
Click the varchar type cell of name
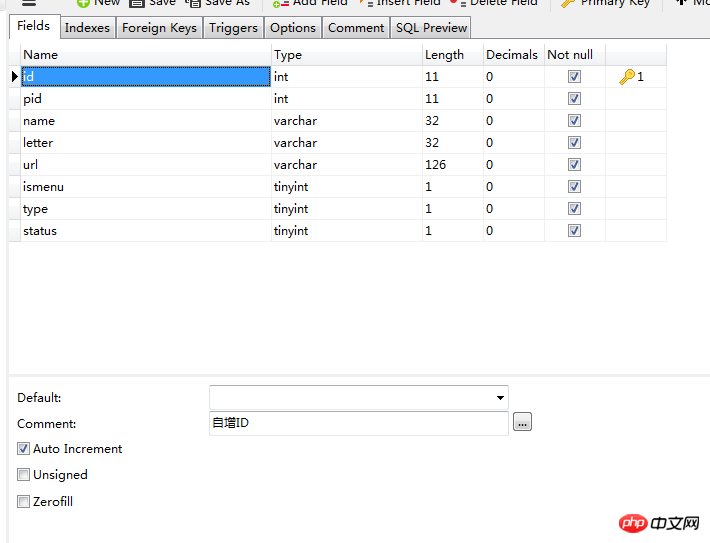point(347,121)
